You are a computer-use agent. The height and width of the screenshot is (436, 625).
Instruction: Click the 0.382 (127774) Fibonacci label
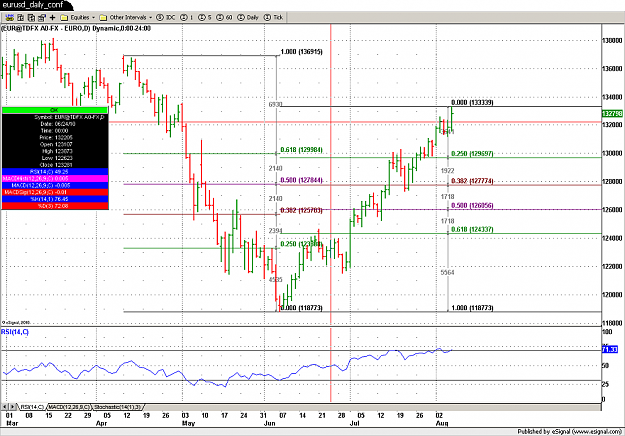click(x=472, y=181)
